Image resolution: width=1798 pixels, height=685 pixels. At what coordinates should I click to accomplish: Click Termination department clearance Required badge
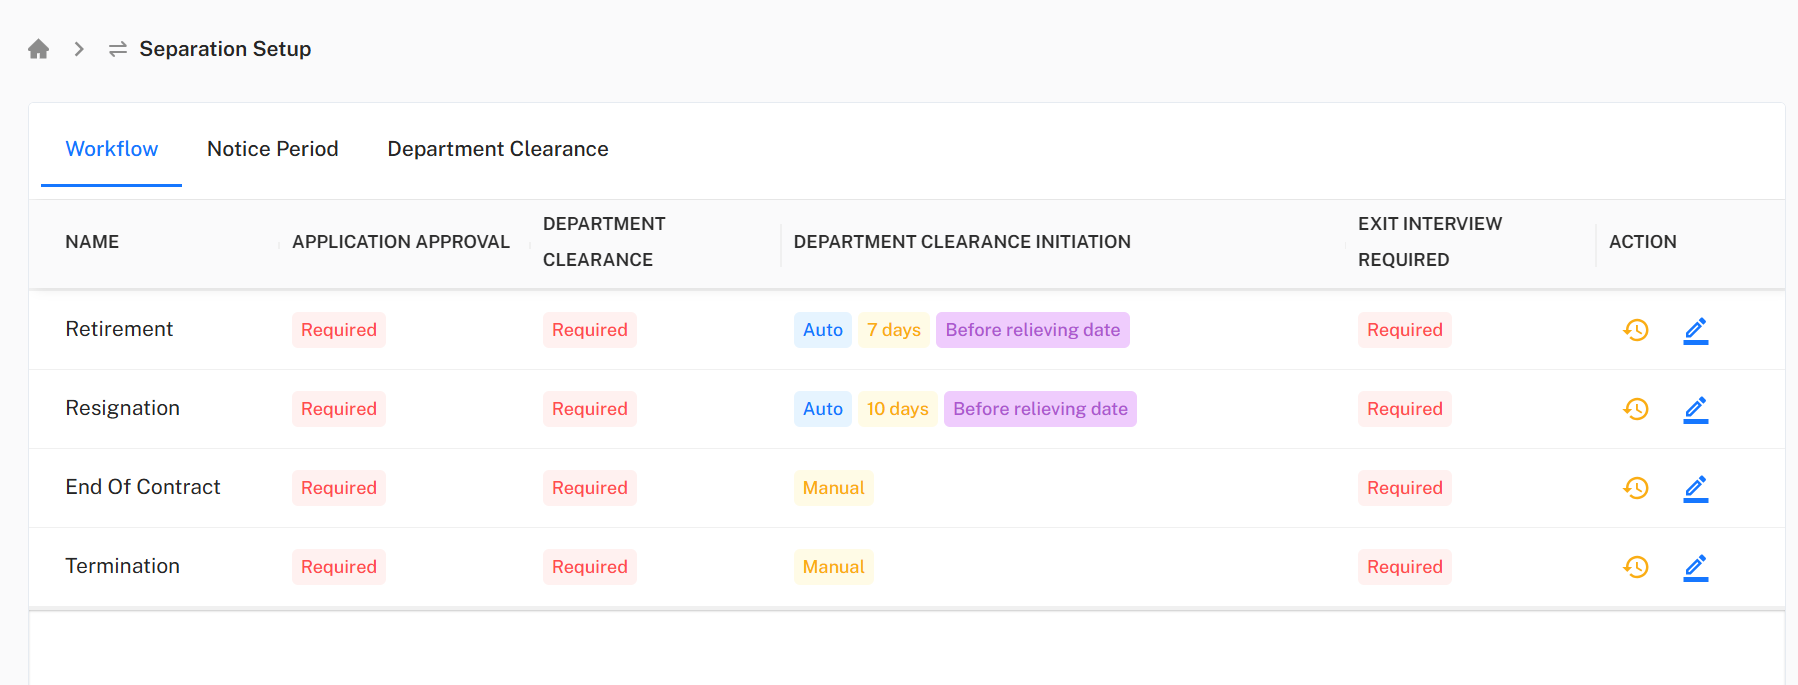[590, 567]
